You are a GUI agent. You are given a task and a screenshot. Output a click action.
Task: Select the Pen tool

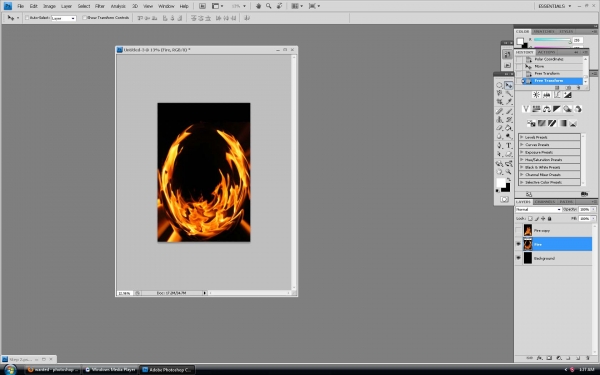point(499,146)
